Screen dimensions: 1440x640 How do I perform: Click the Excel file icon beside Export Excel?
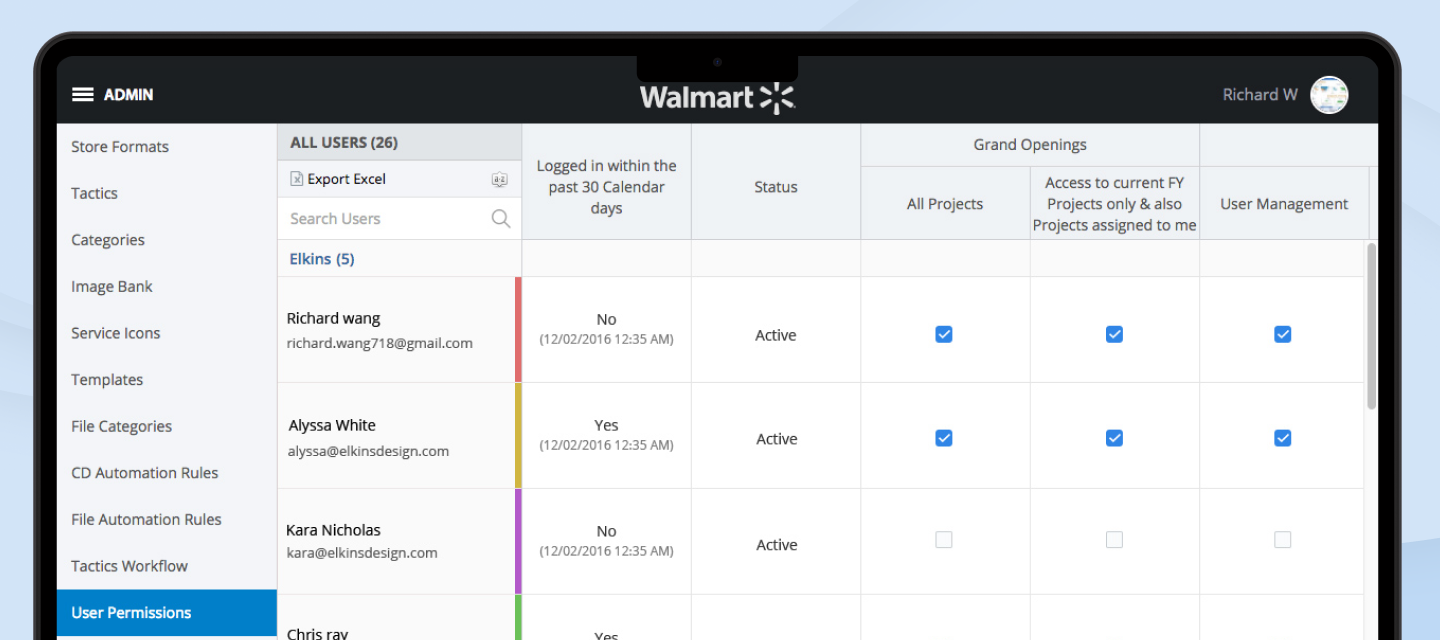click(296, 179)
